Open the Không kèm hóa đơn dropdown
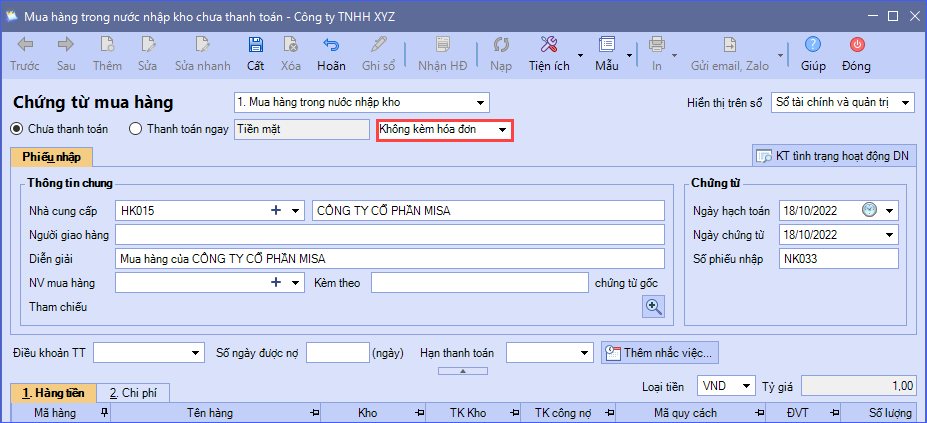This screenshot has height=423, width=927. coord(503,130)
